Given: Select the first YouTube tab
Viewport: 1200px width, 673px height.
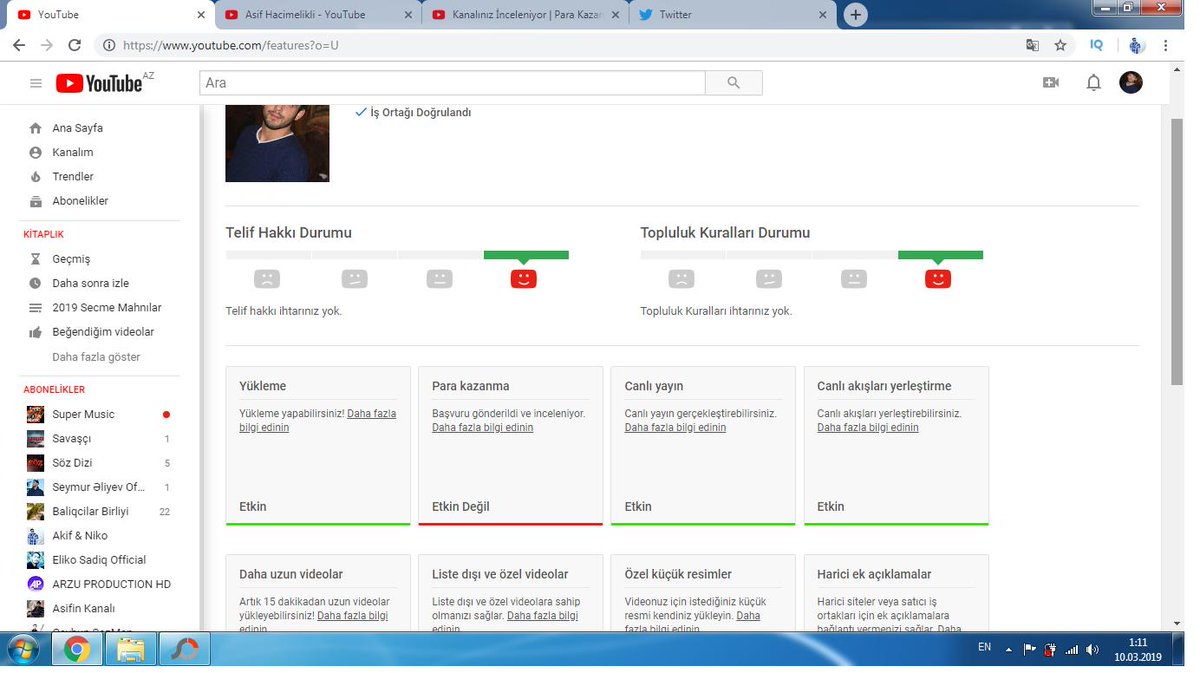Looking at the screenshot, I should click(108, 15).
